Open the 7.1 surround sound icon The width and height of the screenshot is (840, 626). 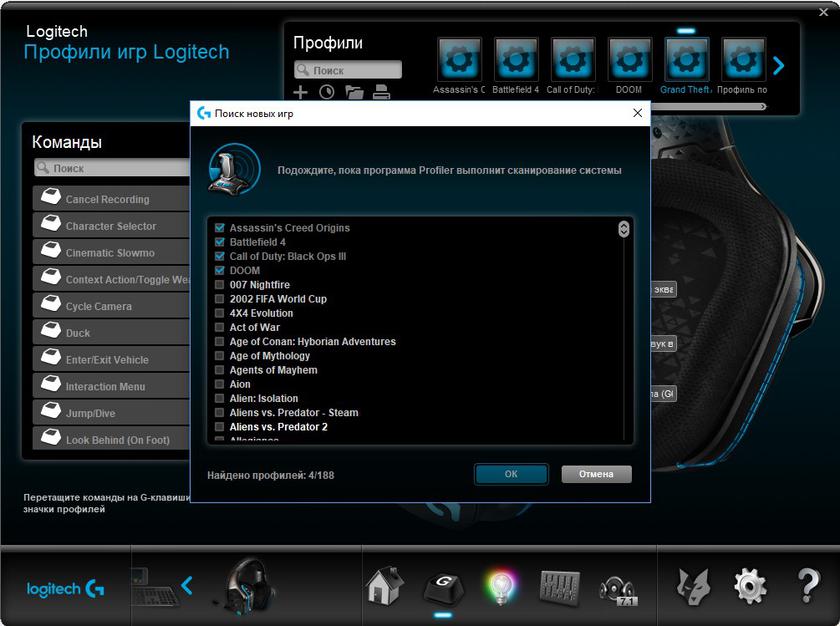(617, 587)
